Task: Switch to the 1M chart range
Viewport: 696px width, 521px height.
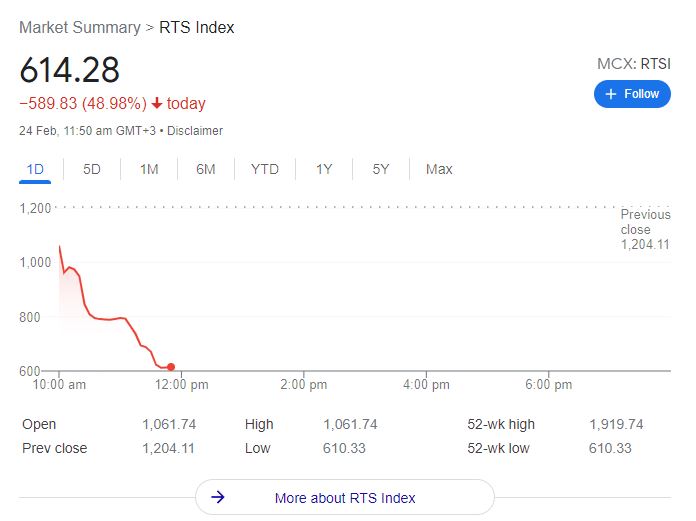Action: point(149,169)
